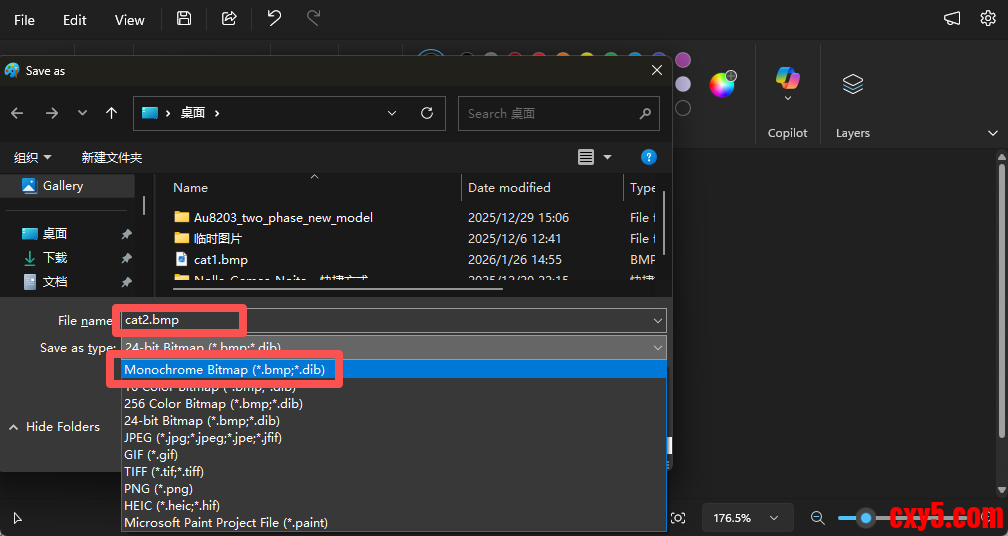Screen dimensions: 1008x536
Task: Go up one folder level
Action: (111, 113)
